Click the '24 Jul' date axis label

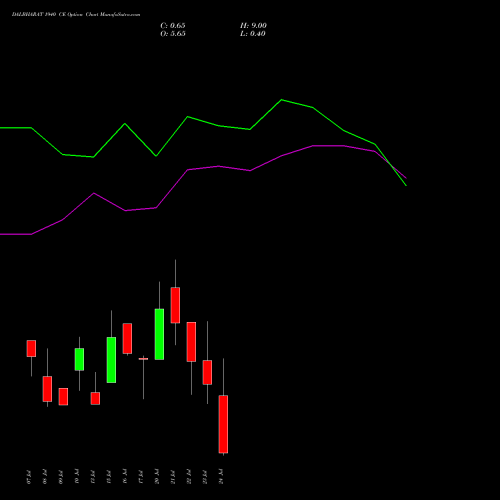point(221,477)
